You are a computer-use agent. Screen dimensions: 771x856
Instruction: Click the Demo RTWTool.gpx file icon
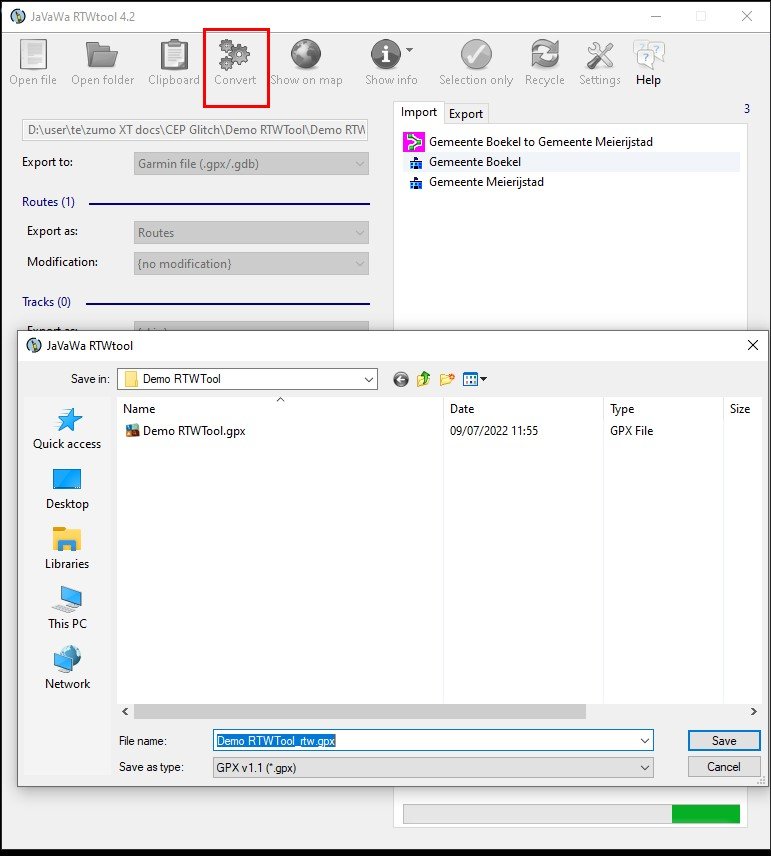(x=132, y=431)
